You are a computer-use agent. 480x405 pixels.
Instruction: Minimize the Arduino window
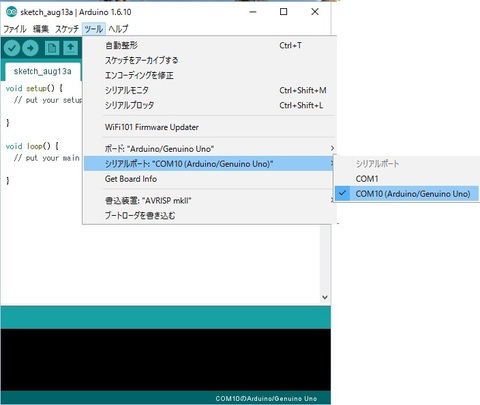[x=253, y=12]
